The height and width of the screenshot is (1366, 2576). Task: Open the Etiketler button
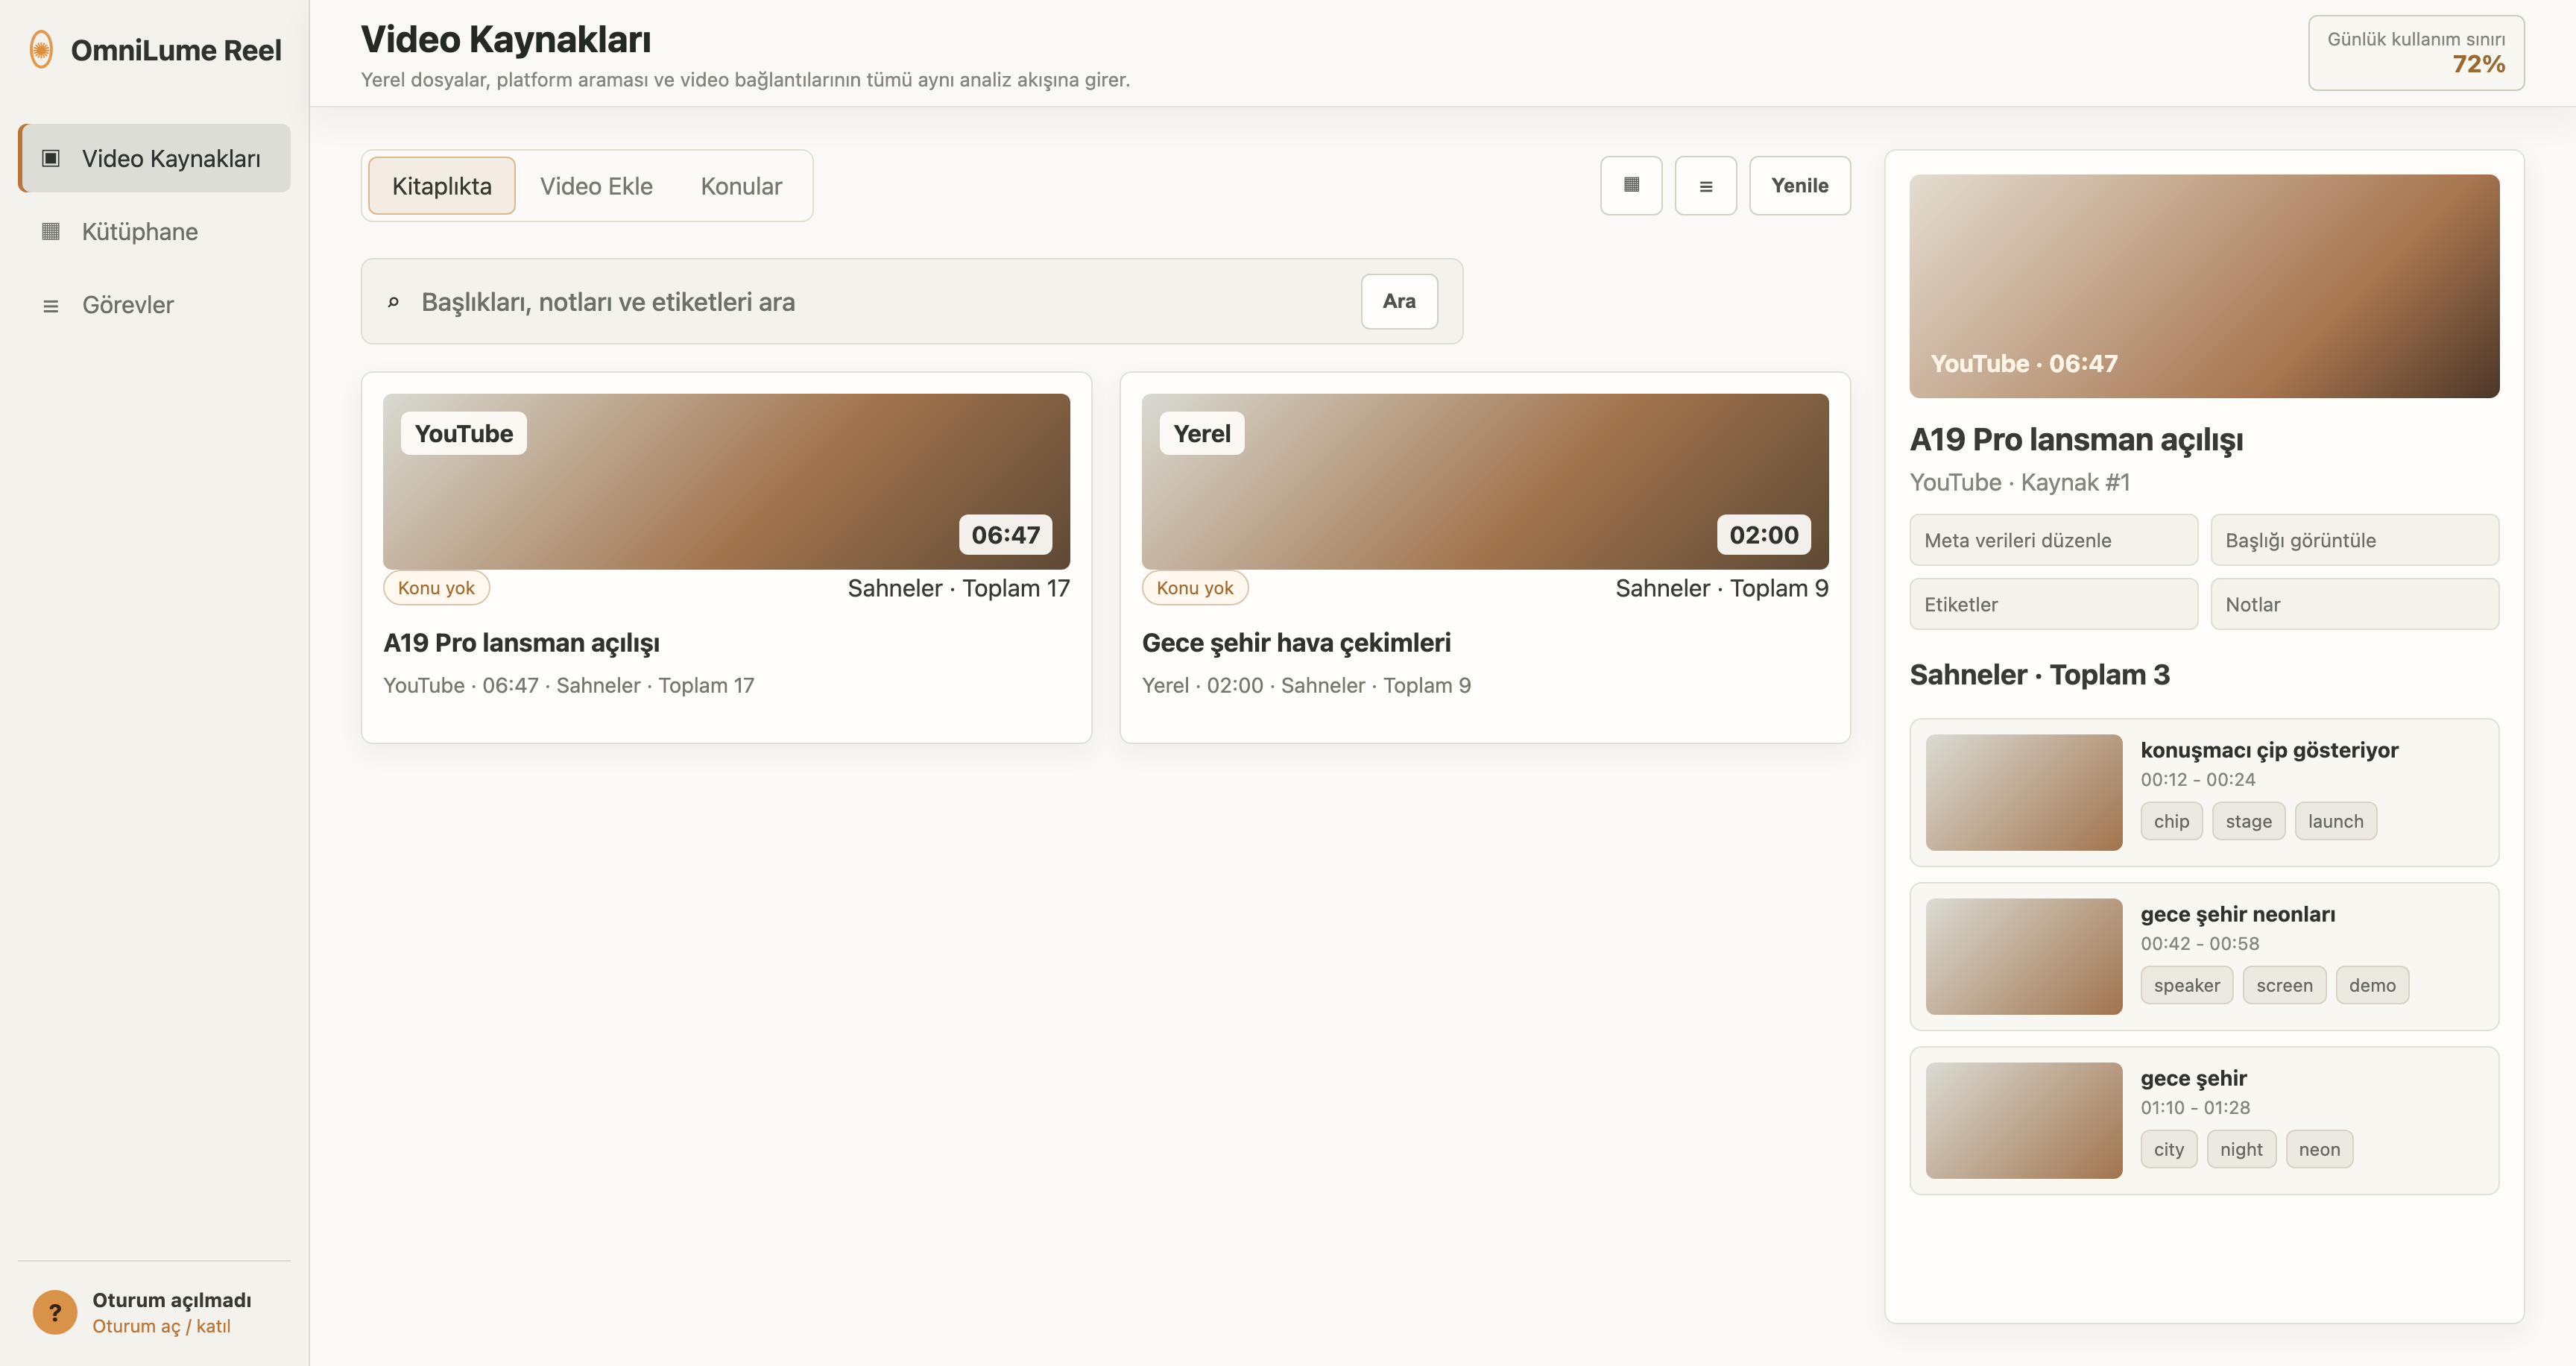click(x=2053, y=604)
